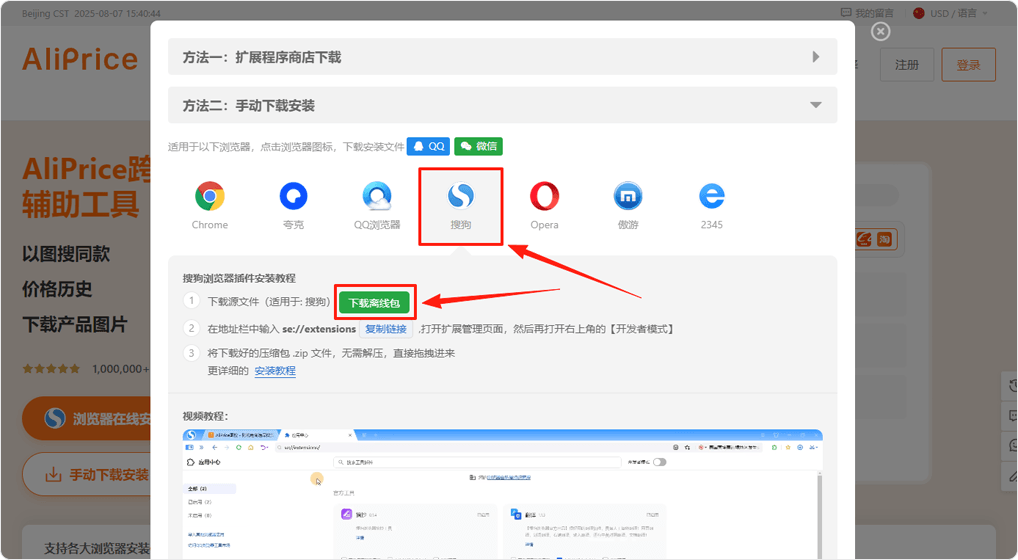Viewport: 1018px width, 560px height.
Task: Click the 登录 button
Action: (968, 65)
